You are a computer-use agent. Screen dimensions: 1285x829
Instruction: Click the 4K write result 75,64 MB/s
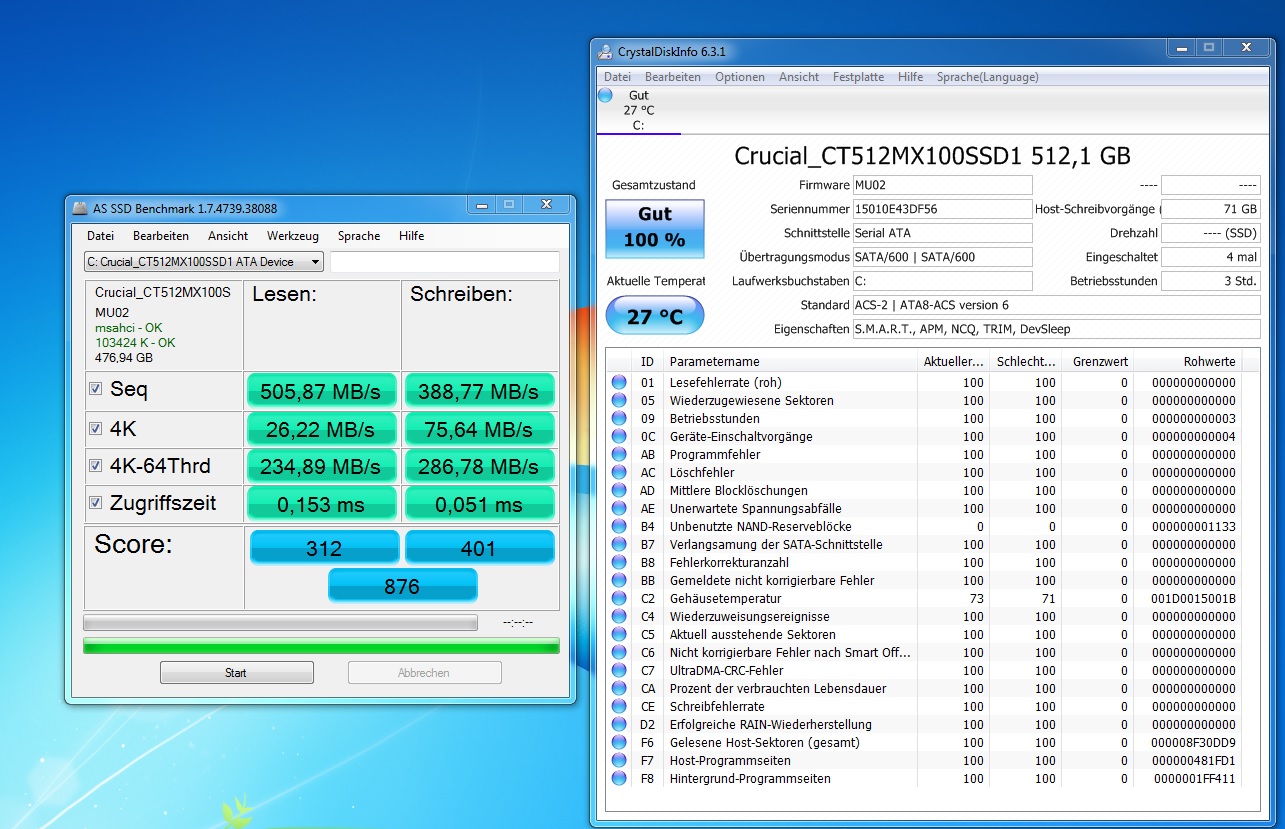[480, 429]
